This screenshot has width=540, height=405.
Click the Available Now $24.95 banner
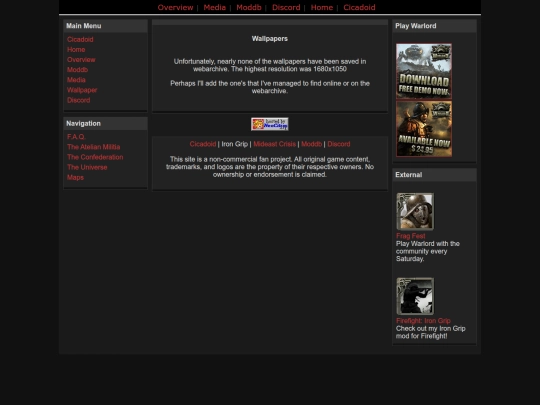(424, 129)
